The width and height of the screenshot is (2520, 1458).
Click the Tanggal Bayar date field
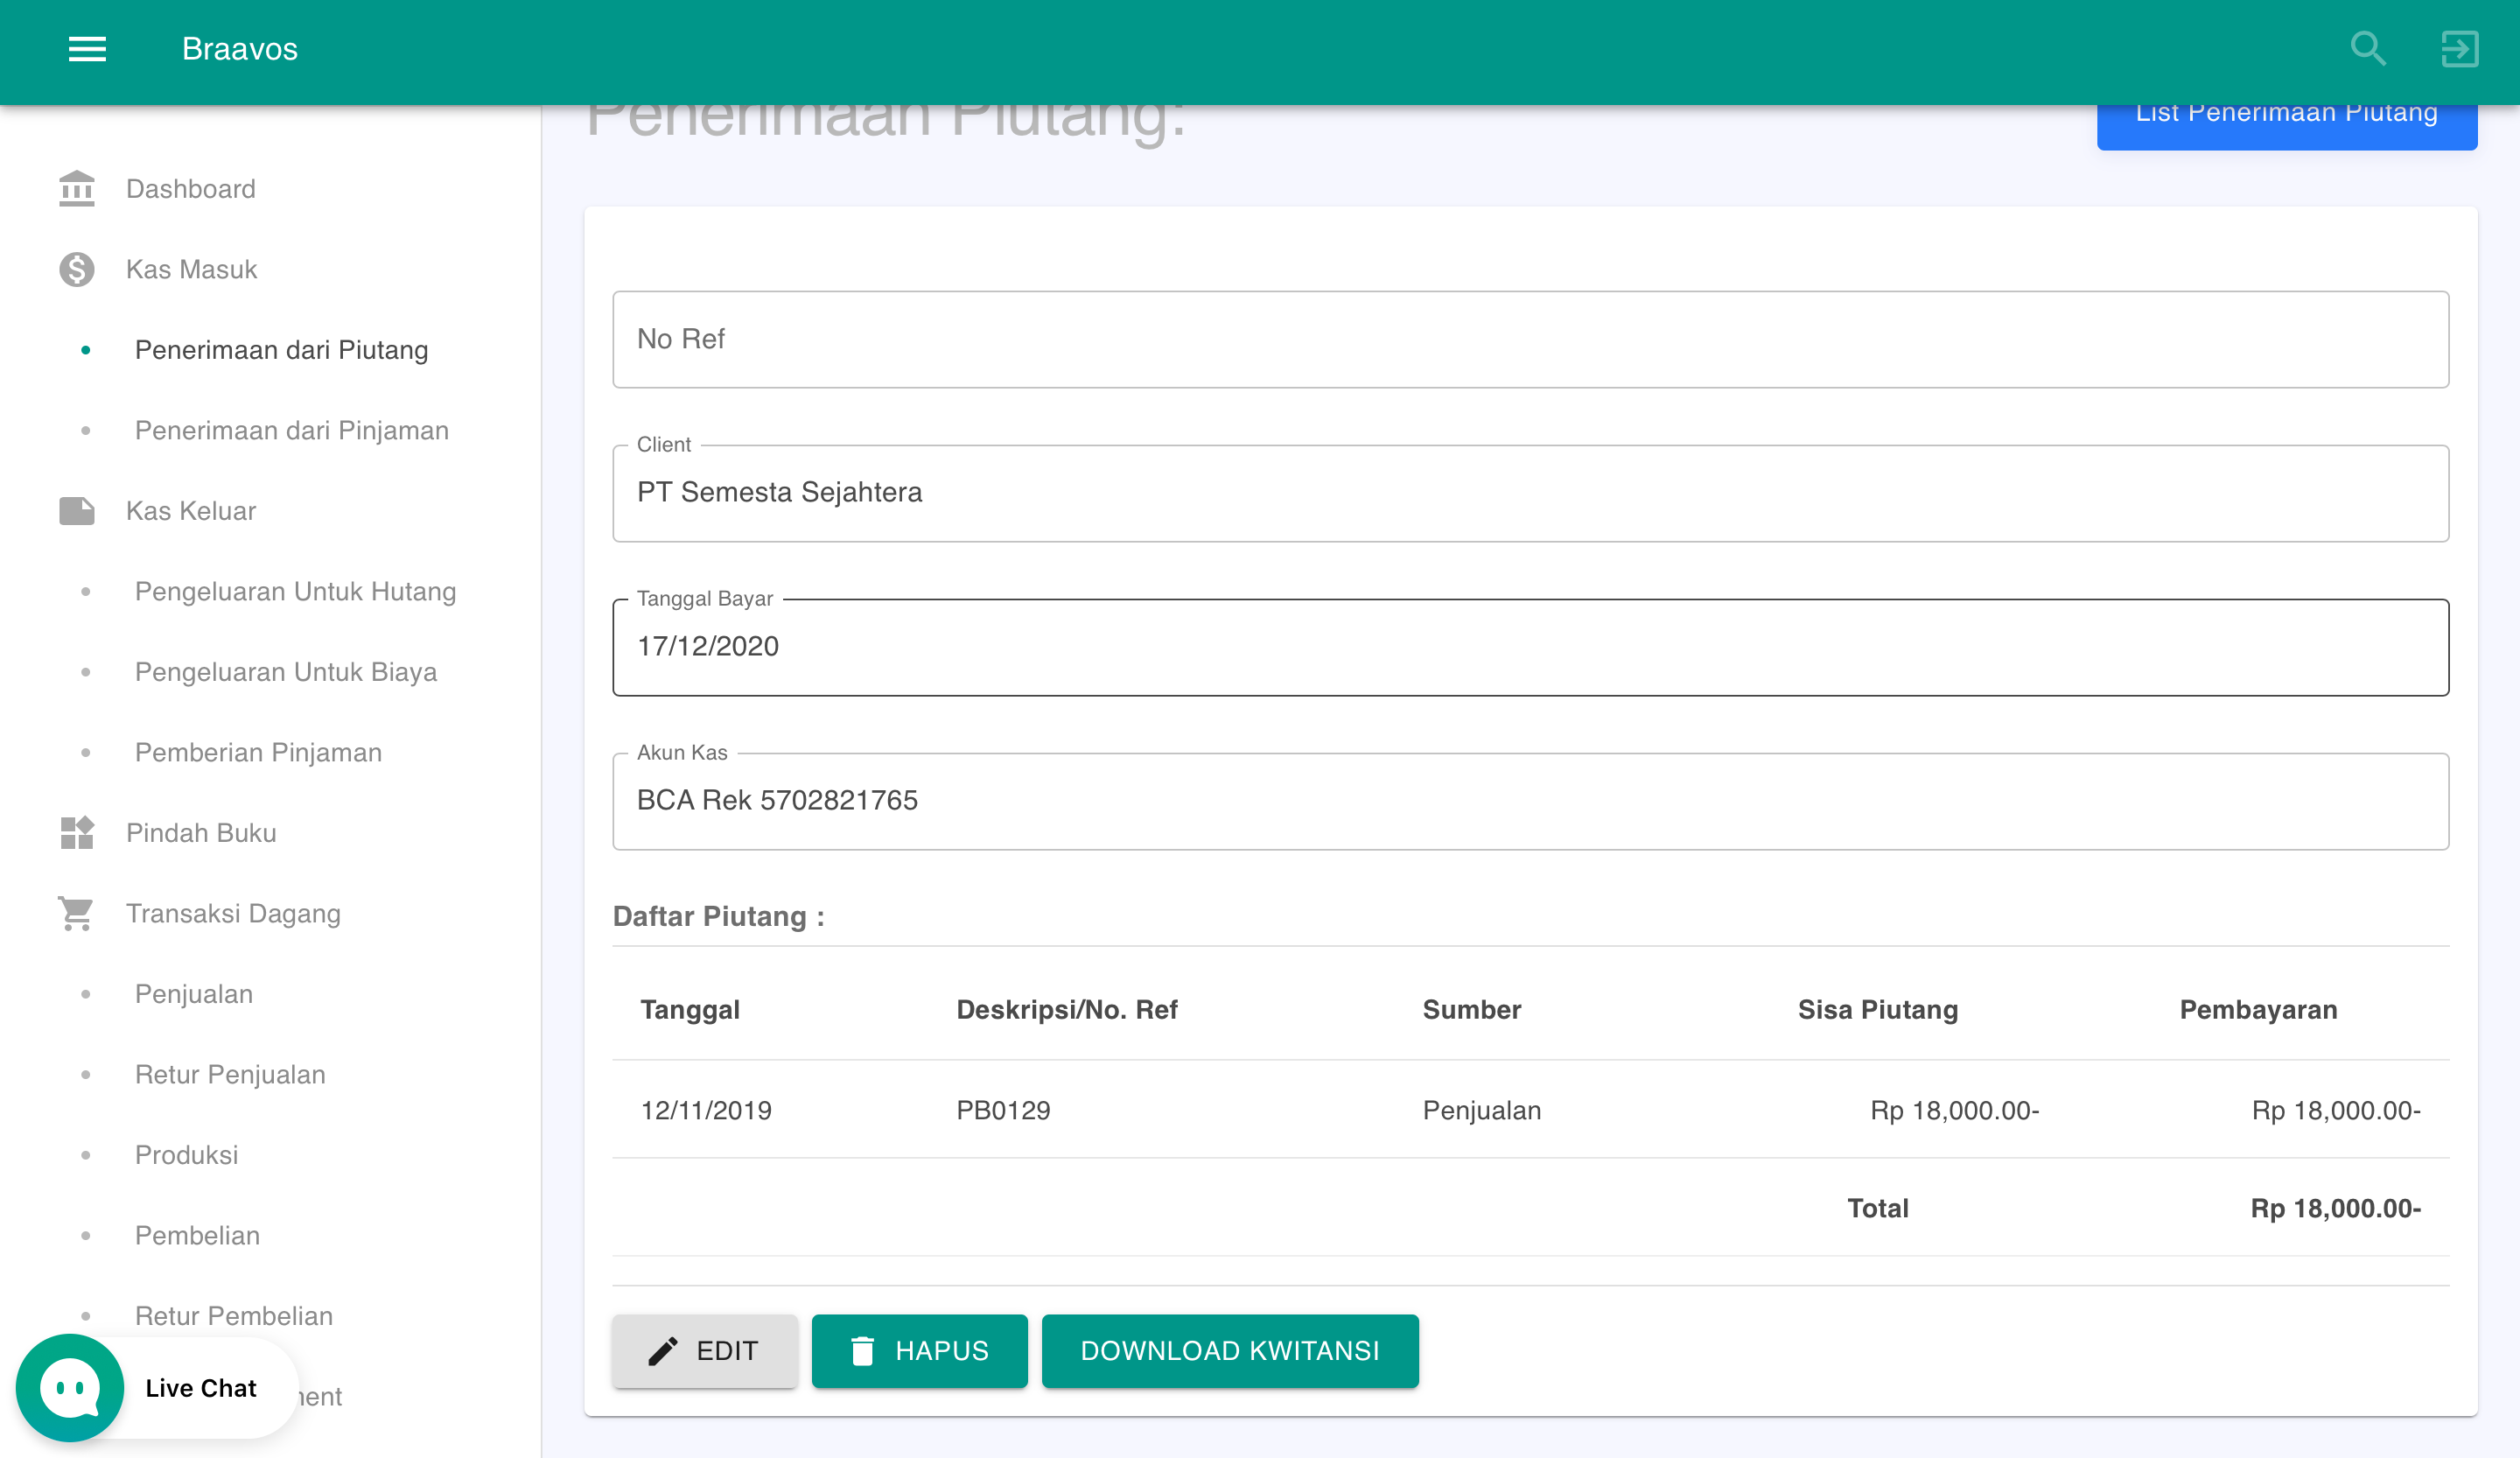[1529, 647]
